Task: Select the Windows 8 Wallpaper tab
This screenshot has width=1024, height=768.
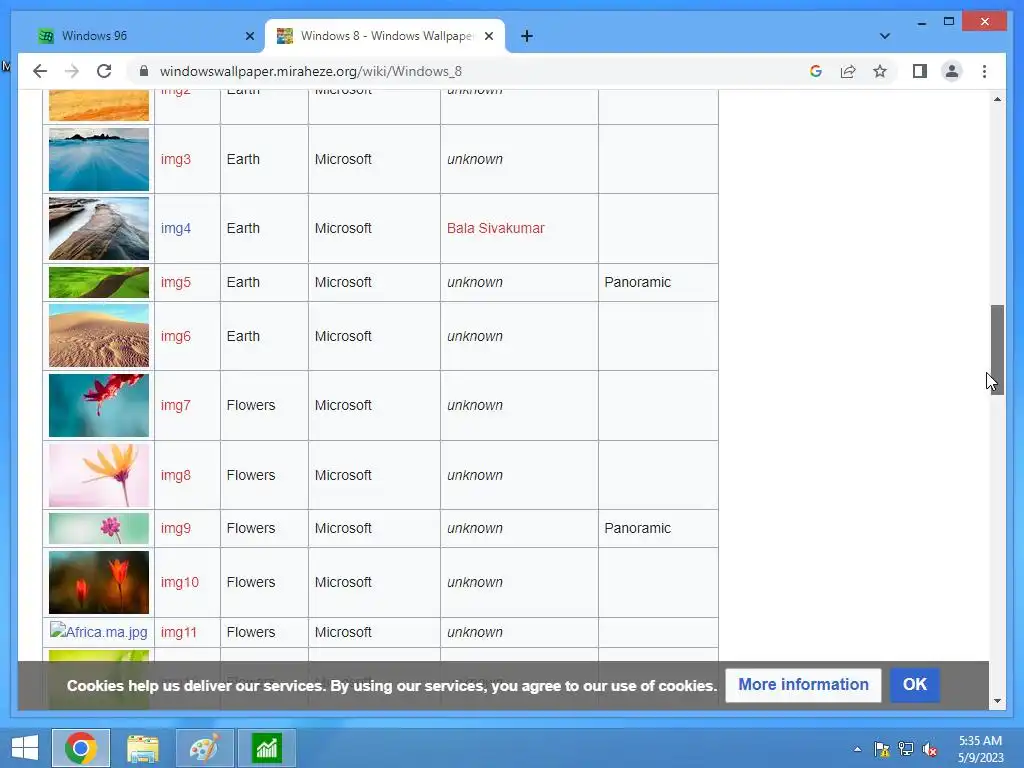Action: pyautogui.click(x=385, y=36)
